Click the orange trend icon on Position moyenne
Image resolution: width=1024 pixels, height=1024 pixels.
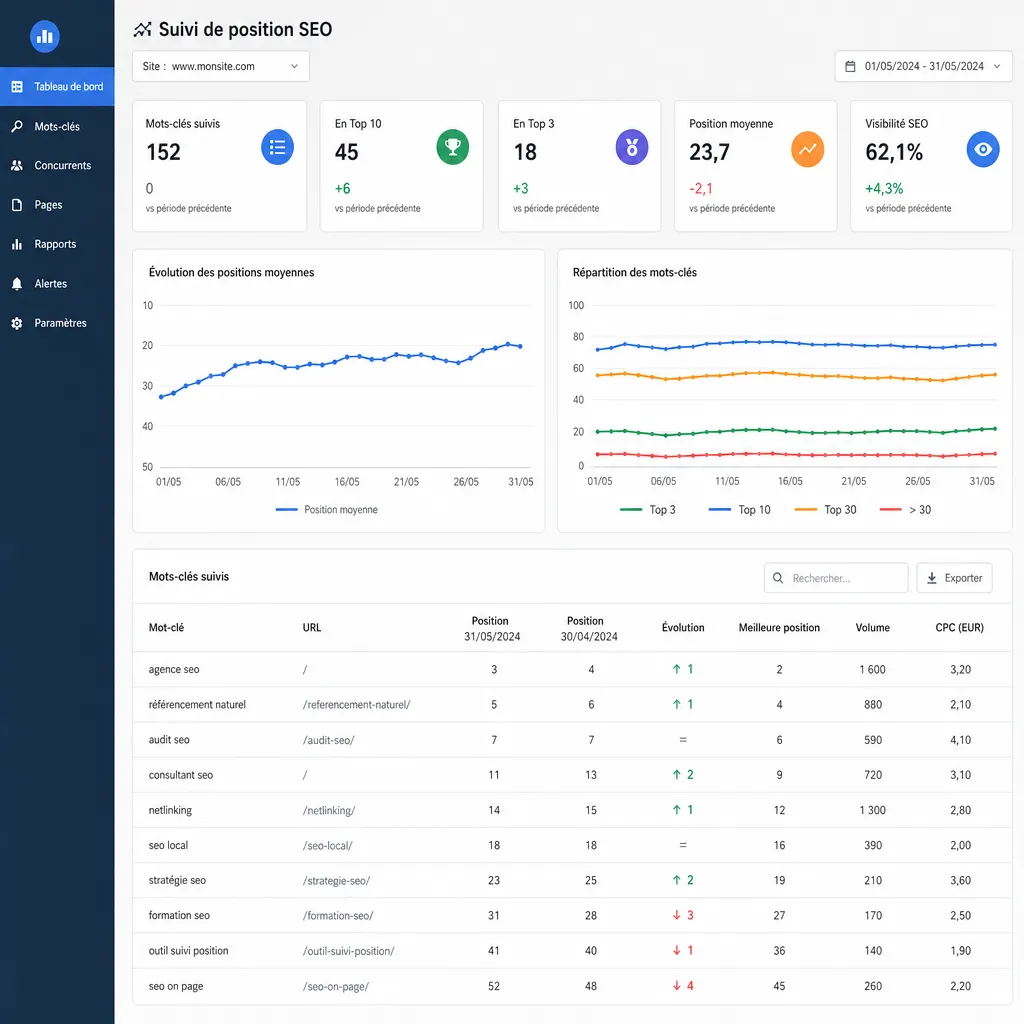coord(807,149)
